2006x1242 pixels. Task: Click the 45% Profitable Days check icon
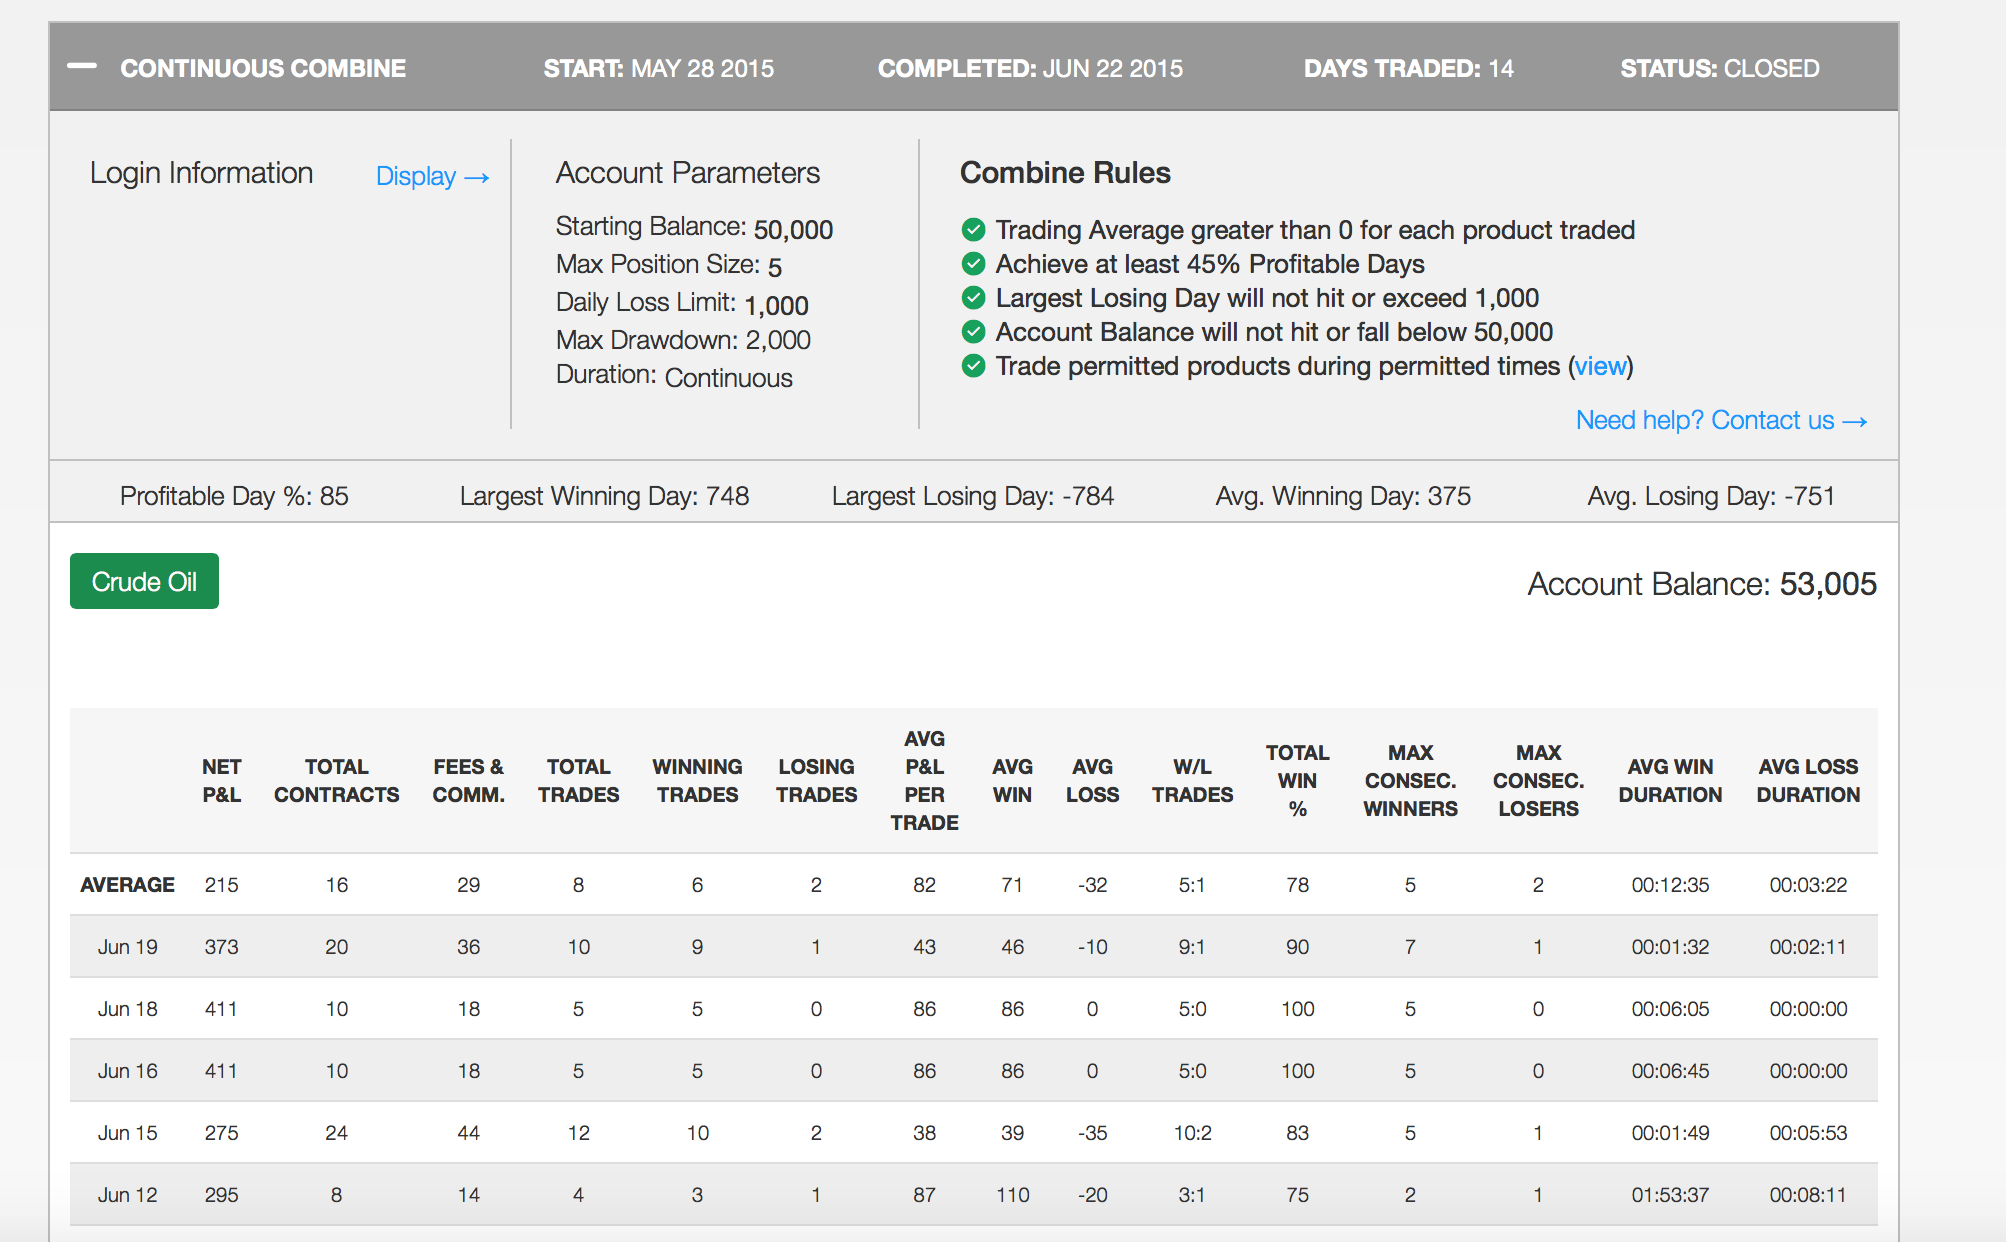coord(973,264)
